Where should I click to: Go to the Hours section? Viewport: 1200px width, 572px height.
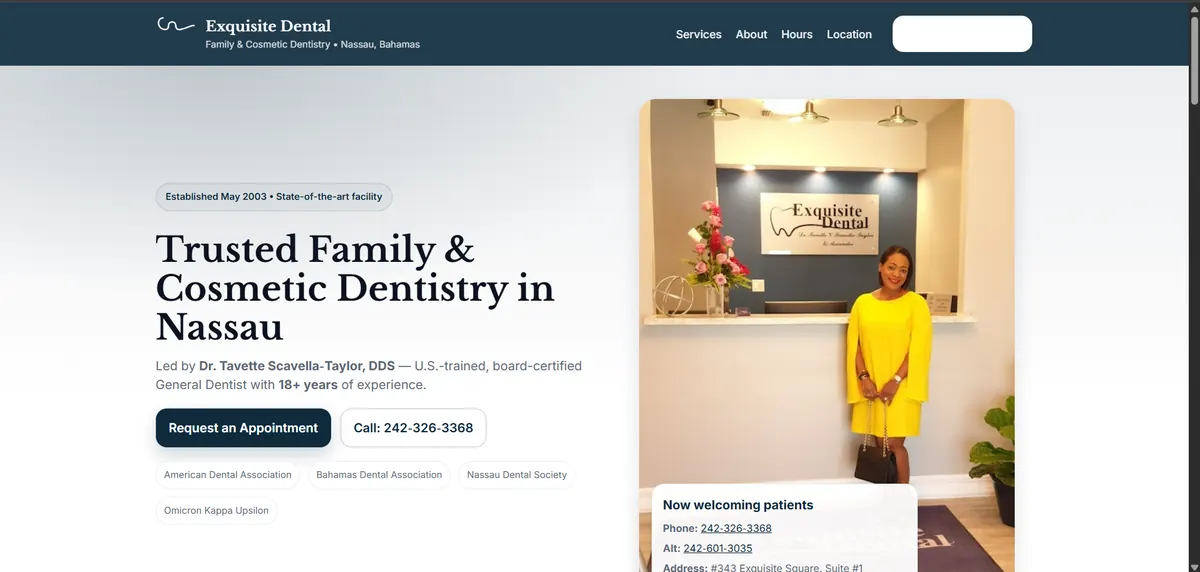797,34
